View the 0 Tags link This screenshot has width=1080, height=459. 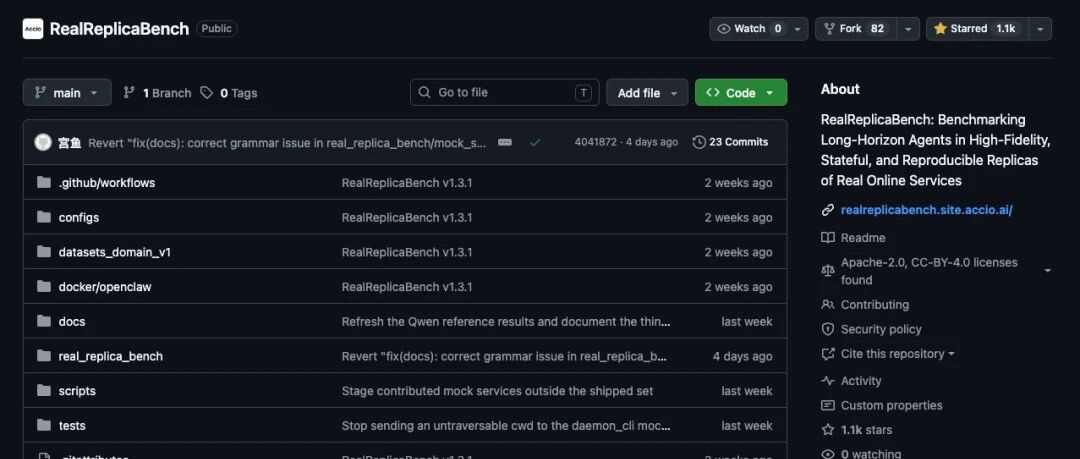(x=229, y=93)
